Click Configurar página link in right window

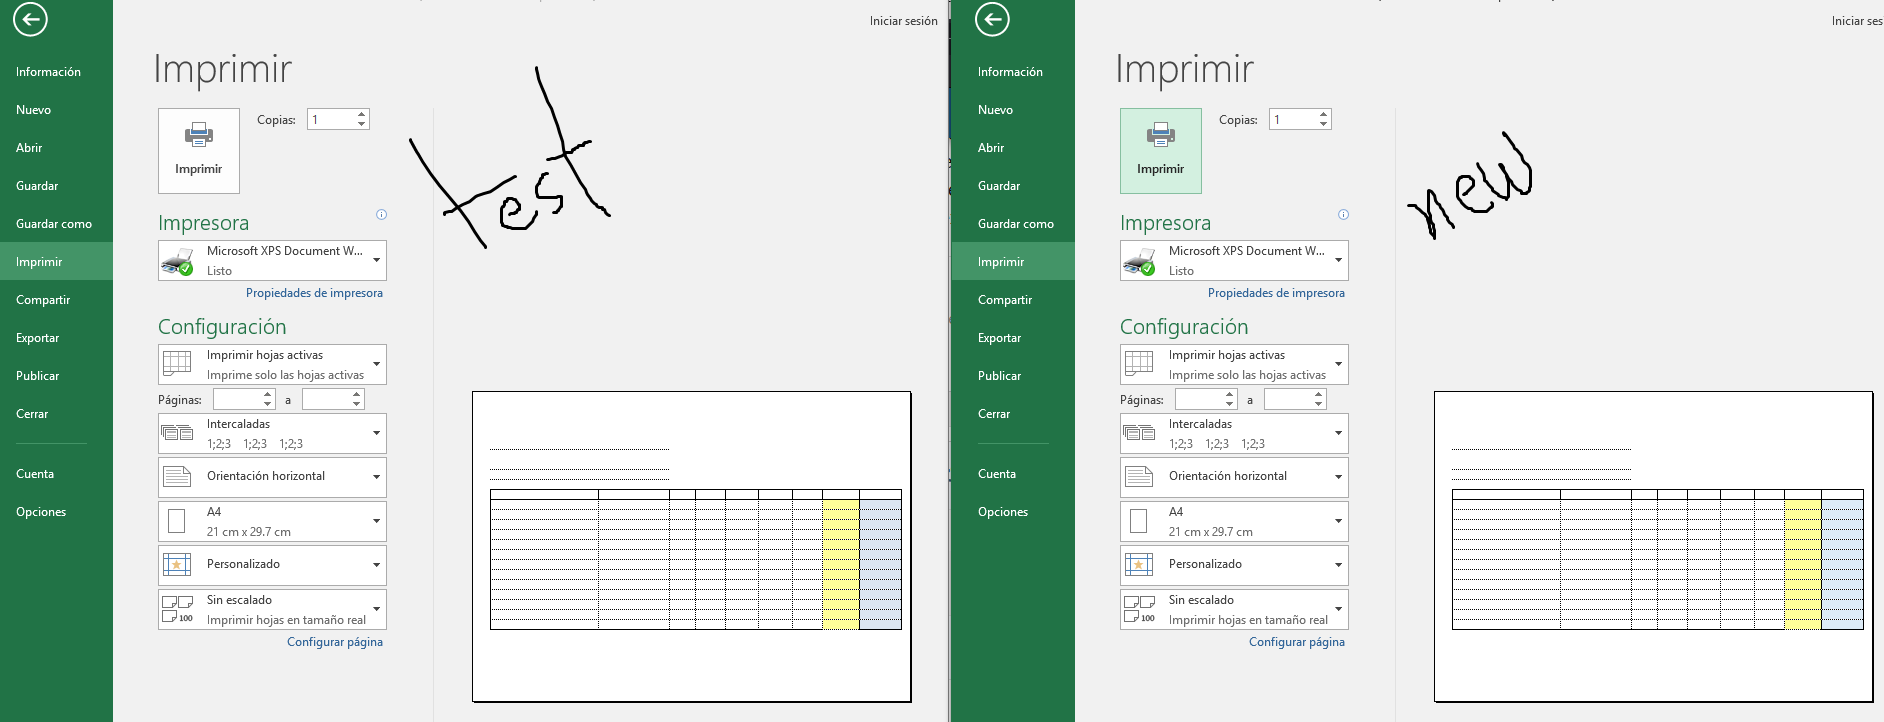pyautogui.click(x=1296, y=642)
